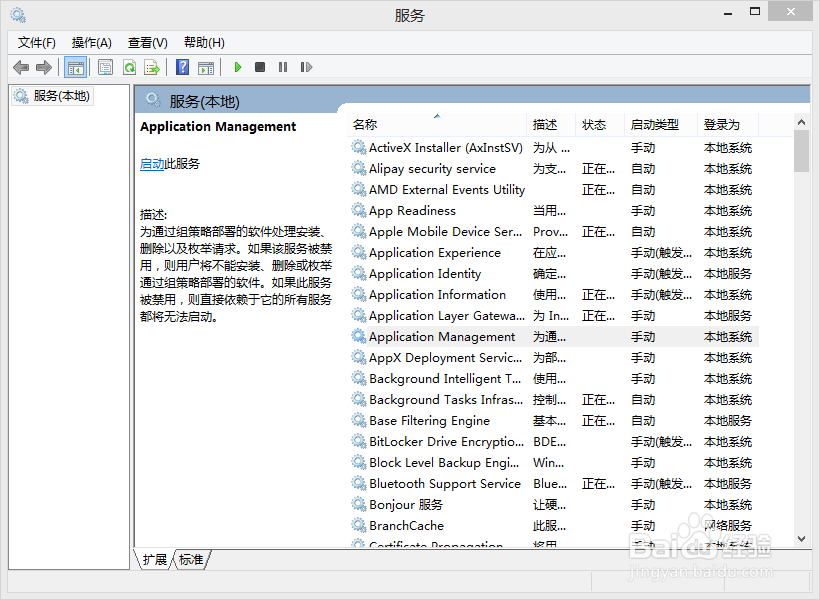
Task: Select Background Intelligent T... service
Action: tap(553, 378)
